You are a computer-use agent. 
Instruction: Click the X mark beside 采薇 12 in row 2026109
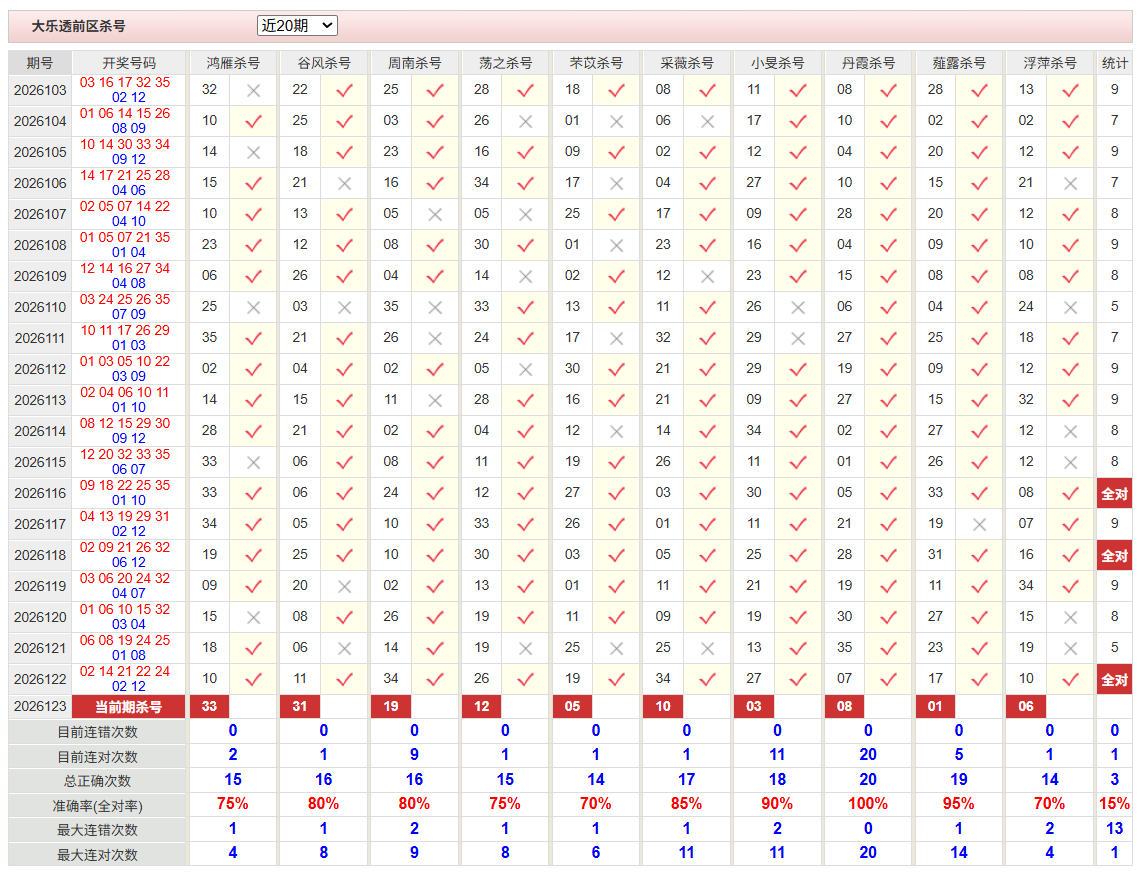707,276
